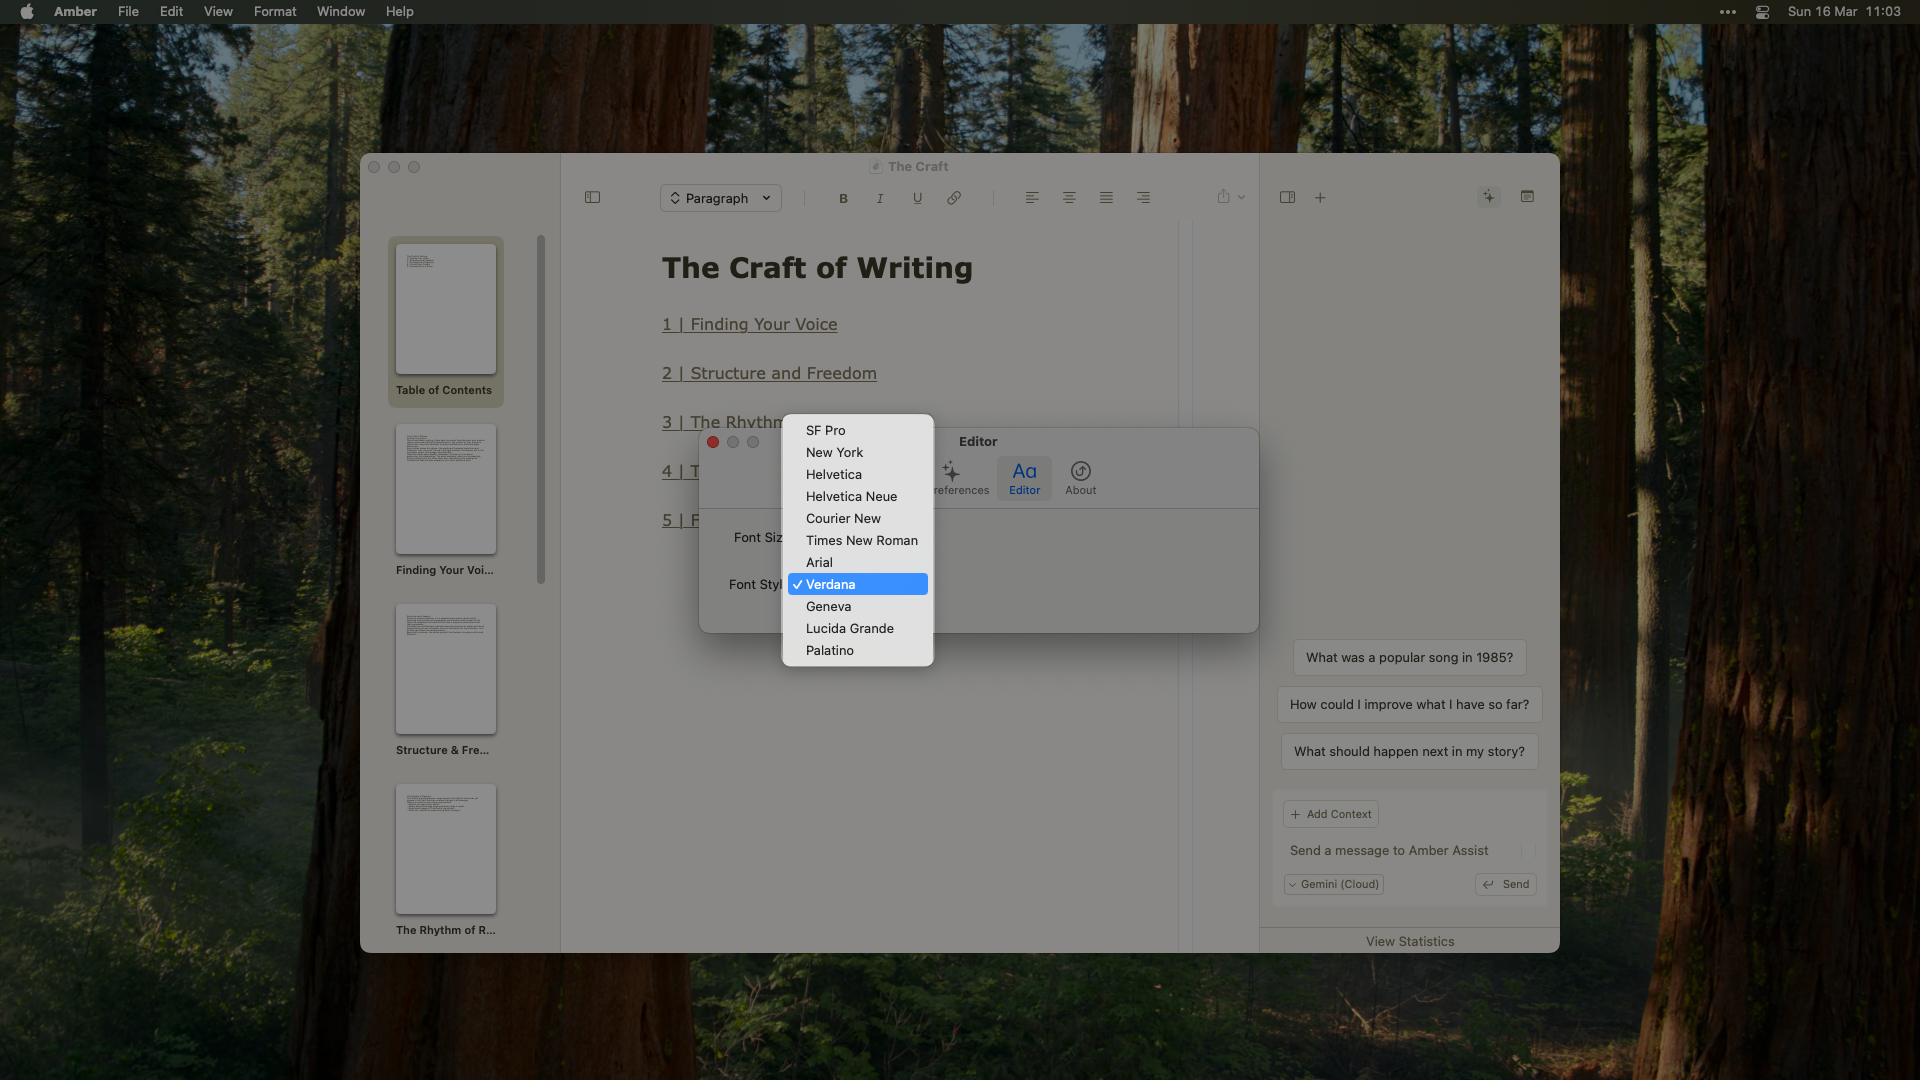This screenshot has width=1920, height=1080.
Task: Click the insert link icon
Action: point(954,197)
